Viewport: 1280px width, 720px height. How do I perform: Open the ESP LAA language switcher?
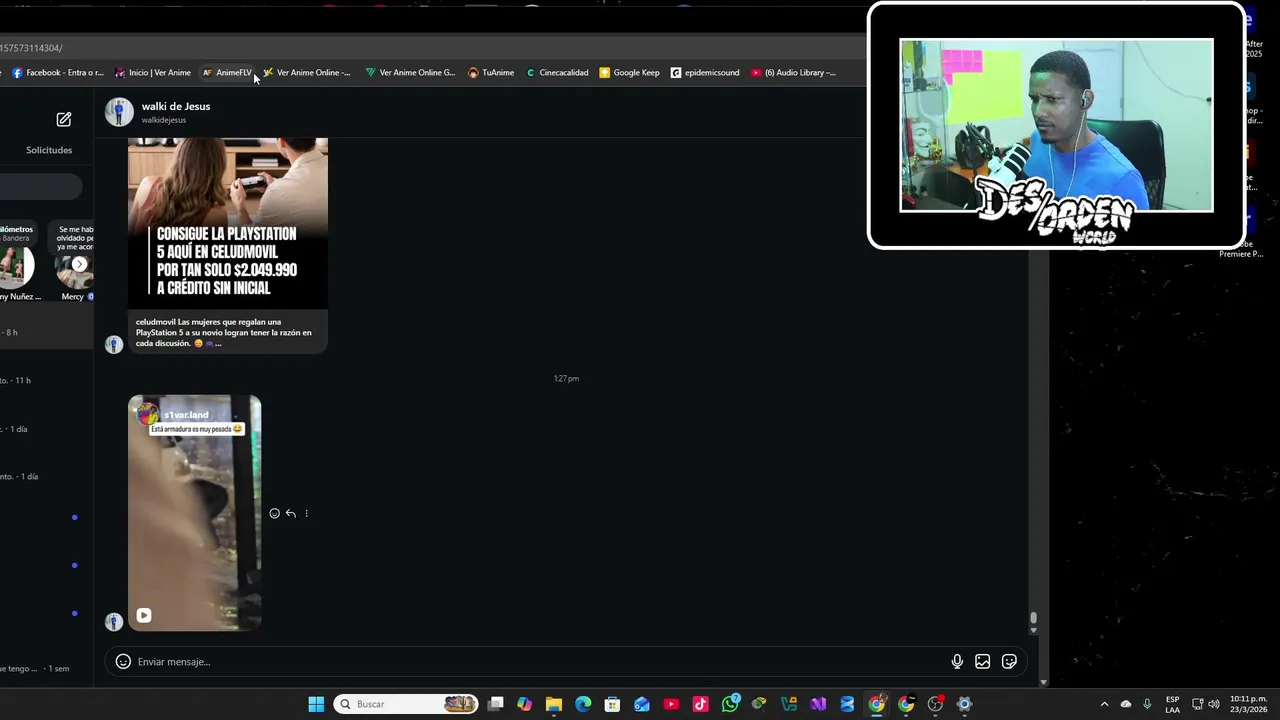click(1172, 704)
